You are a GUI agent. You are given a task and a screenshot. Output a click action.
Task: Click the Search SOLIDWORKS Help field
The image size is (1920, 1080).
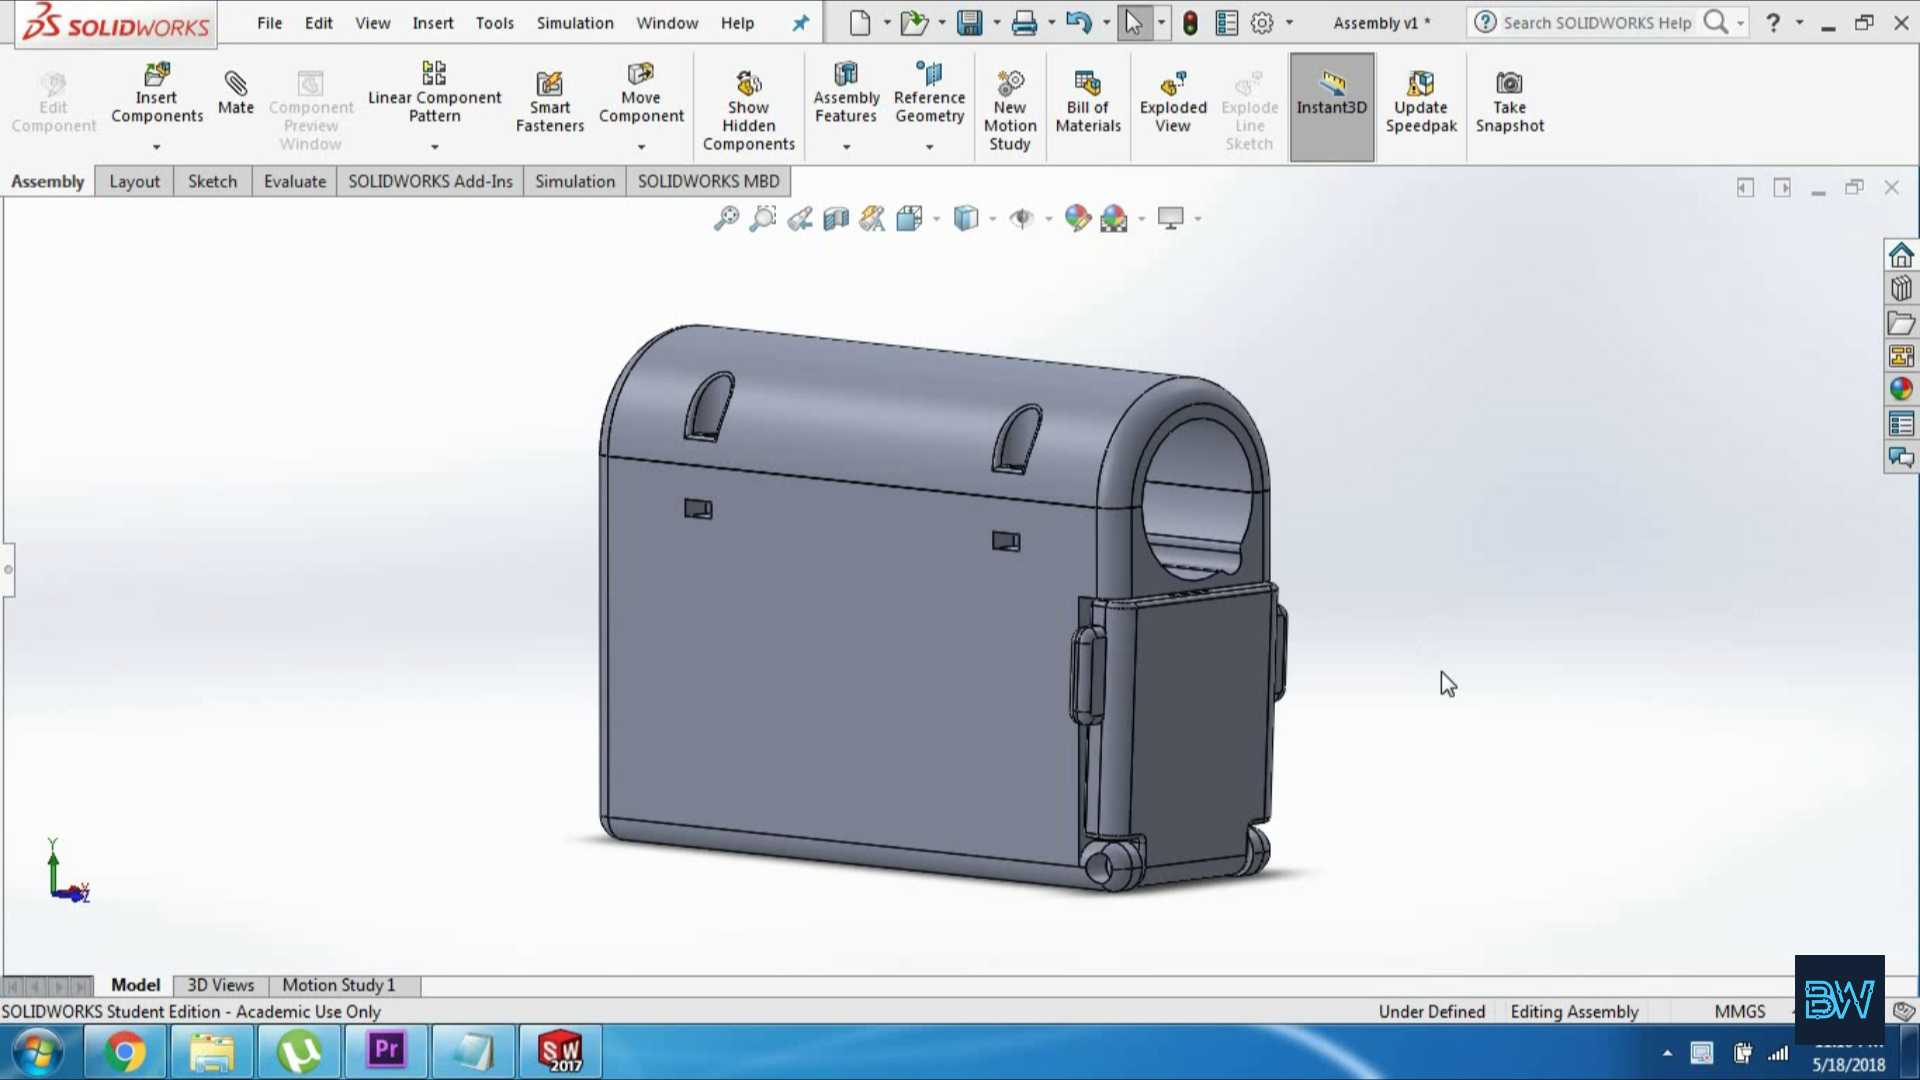[1596, 23]
